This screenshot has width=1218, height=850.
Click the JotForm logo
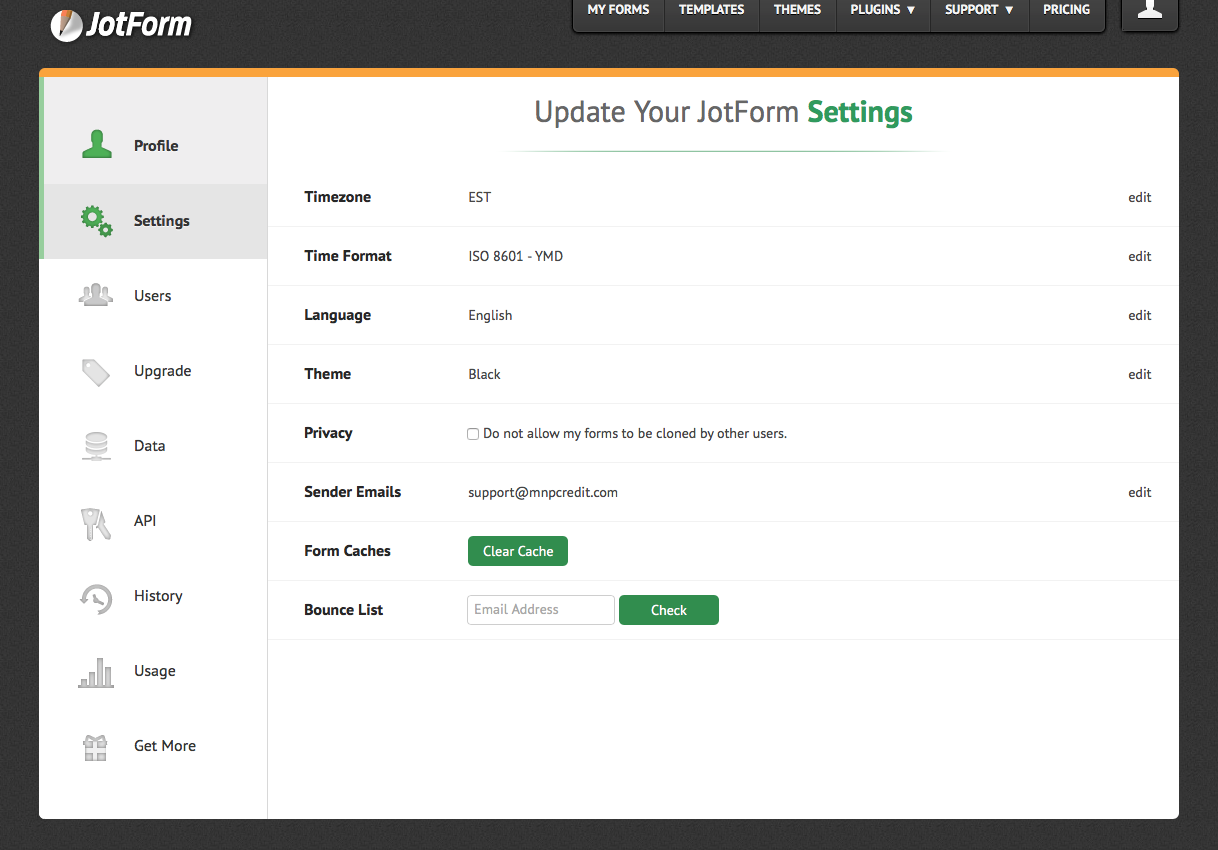121,24
